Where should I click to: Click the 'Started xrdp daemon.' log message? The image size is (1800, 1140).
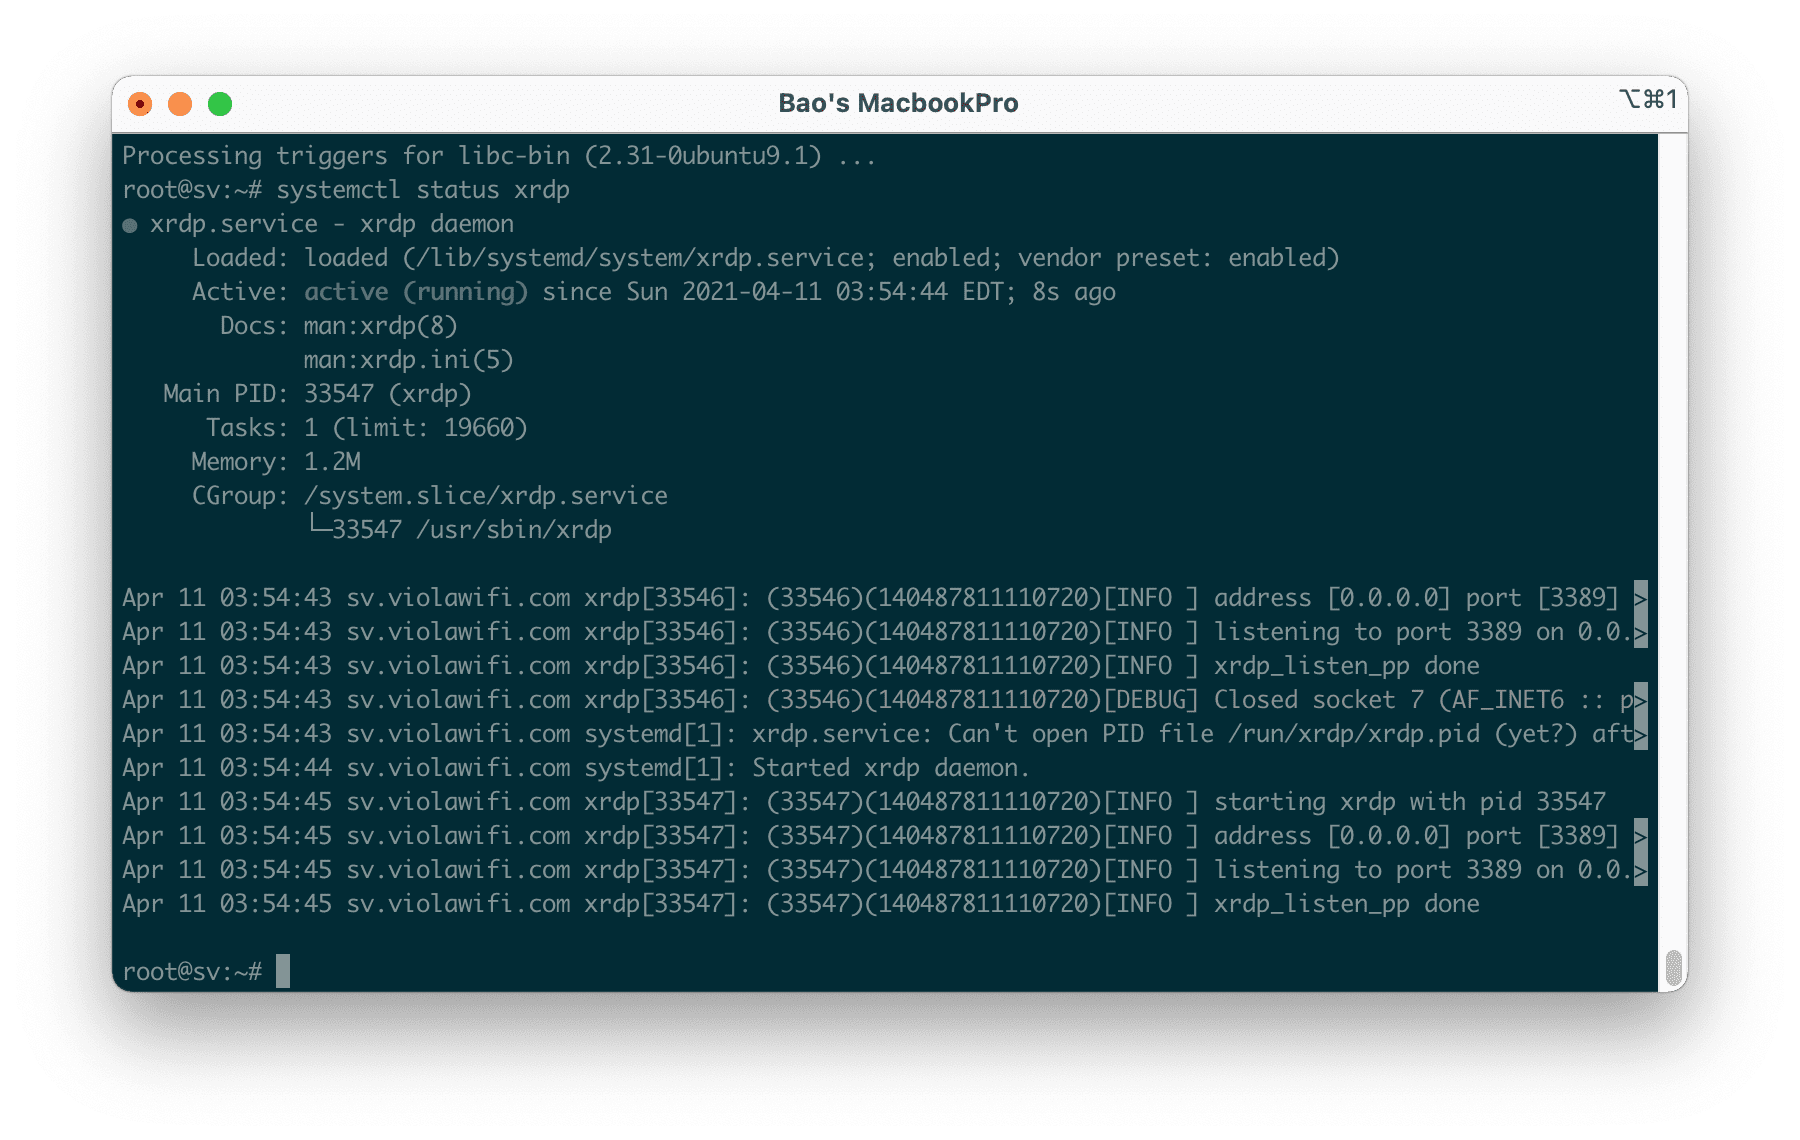(891, 768)
